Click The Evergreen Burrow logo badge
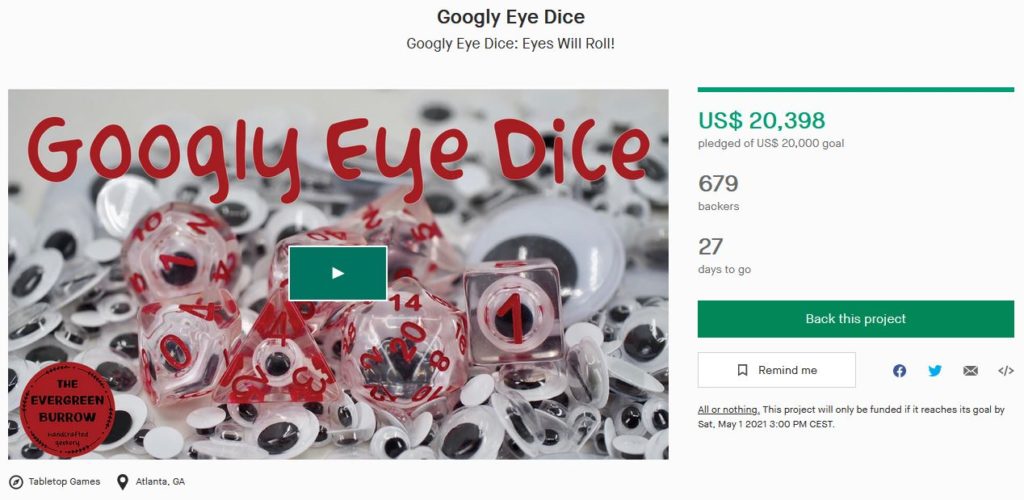Viewport: 1024px width, 500px height. 67,409
